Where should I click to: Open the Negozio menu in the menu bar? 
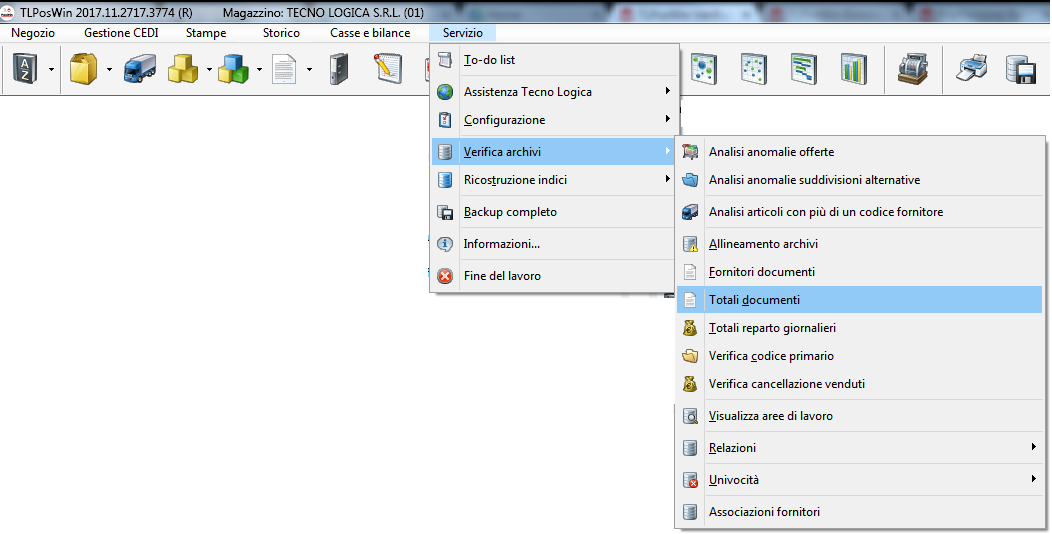pyautogui.click(x=33, y=33)
